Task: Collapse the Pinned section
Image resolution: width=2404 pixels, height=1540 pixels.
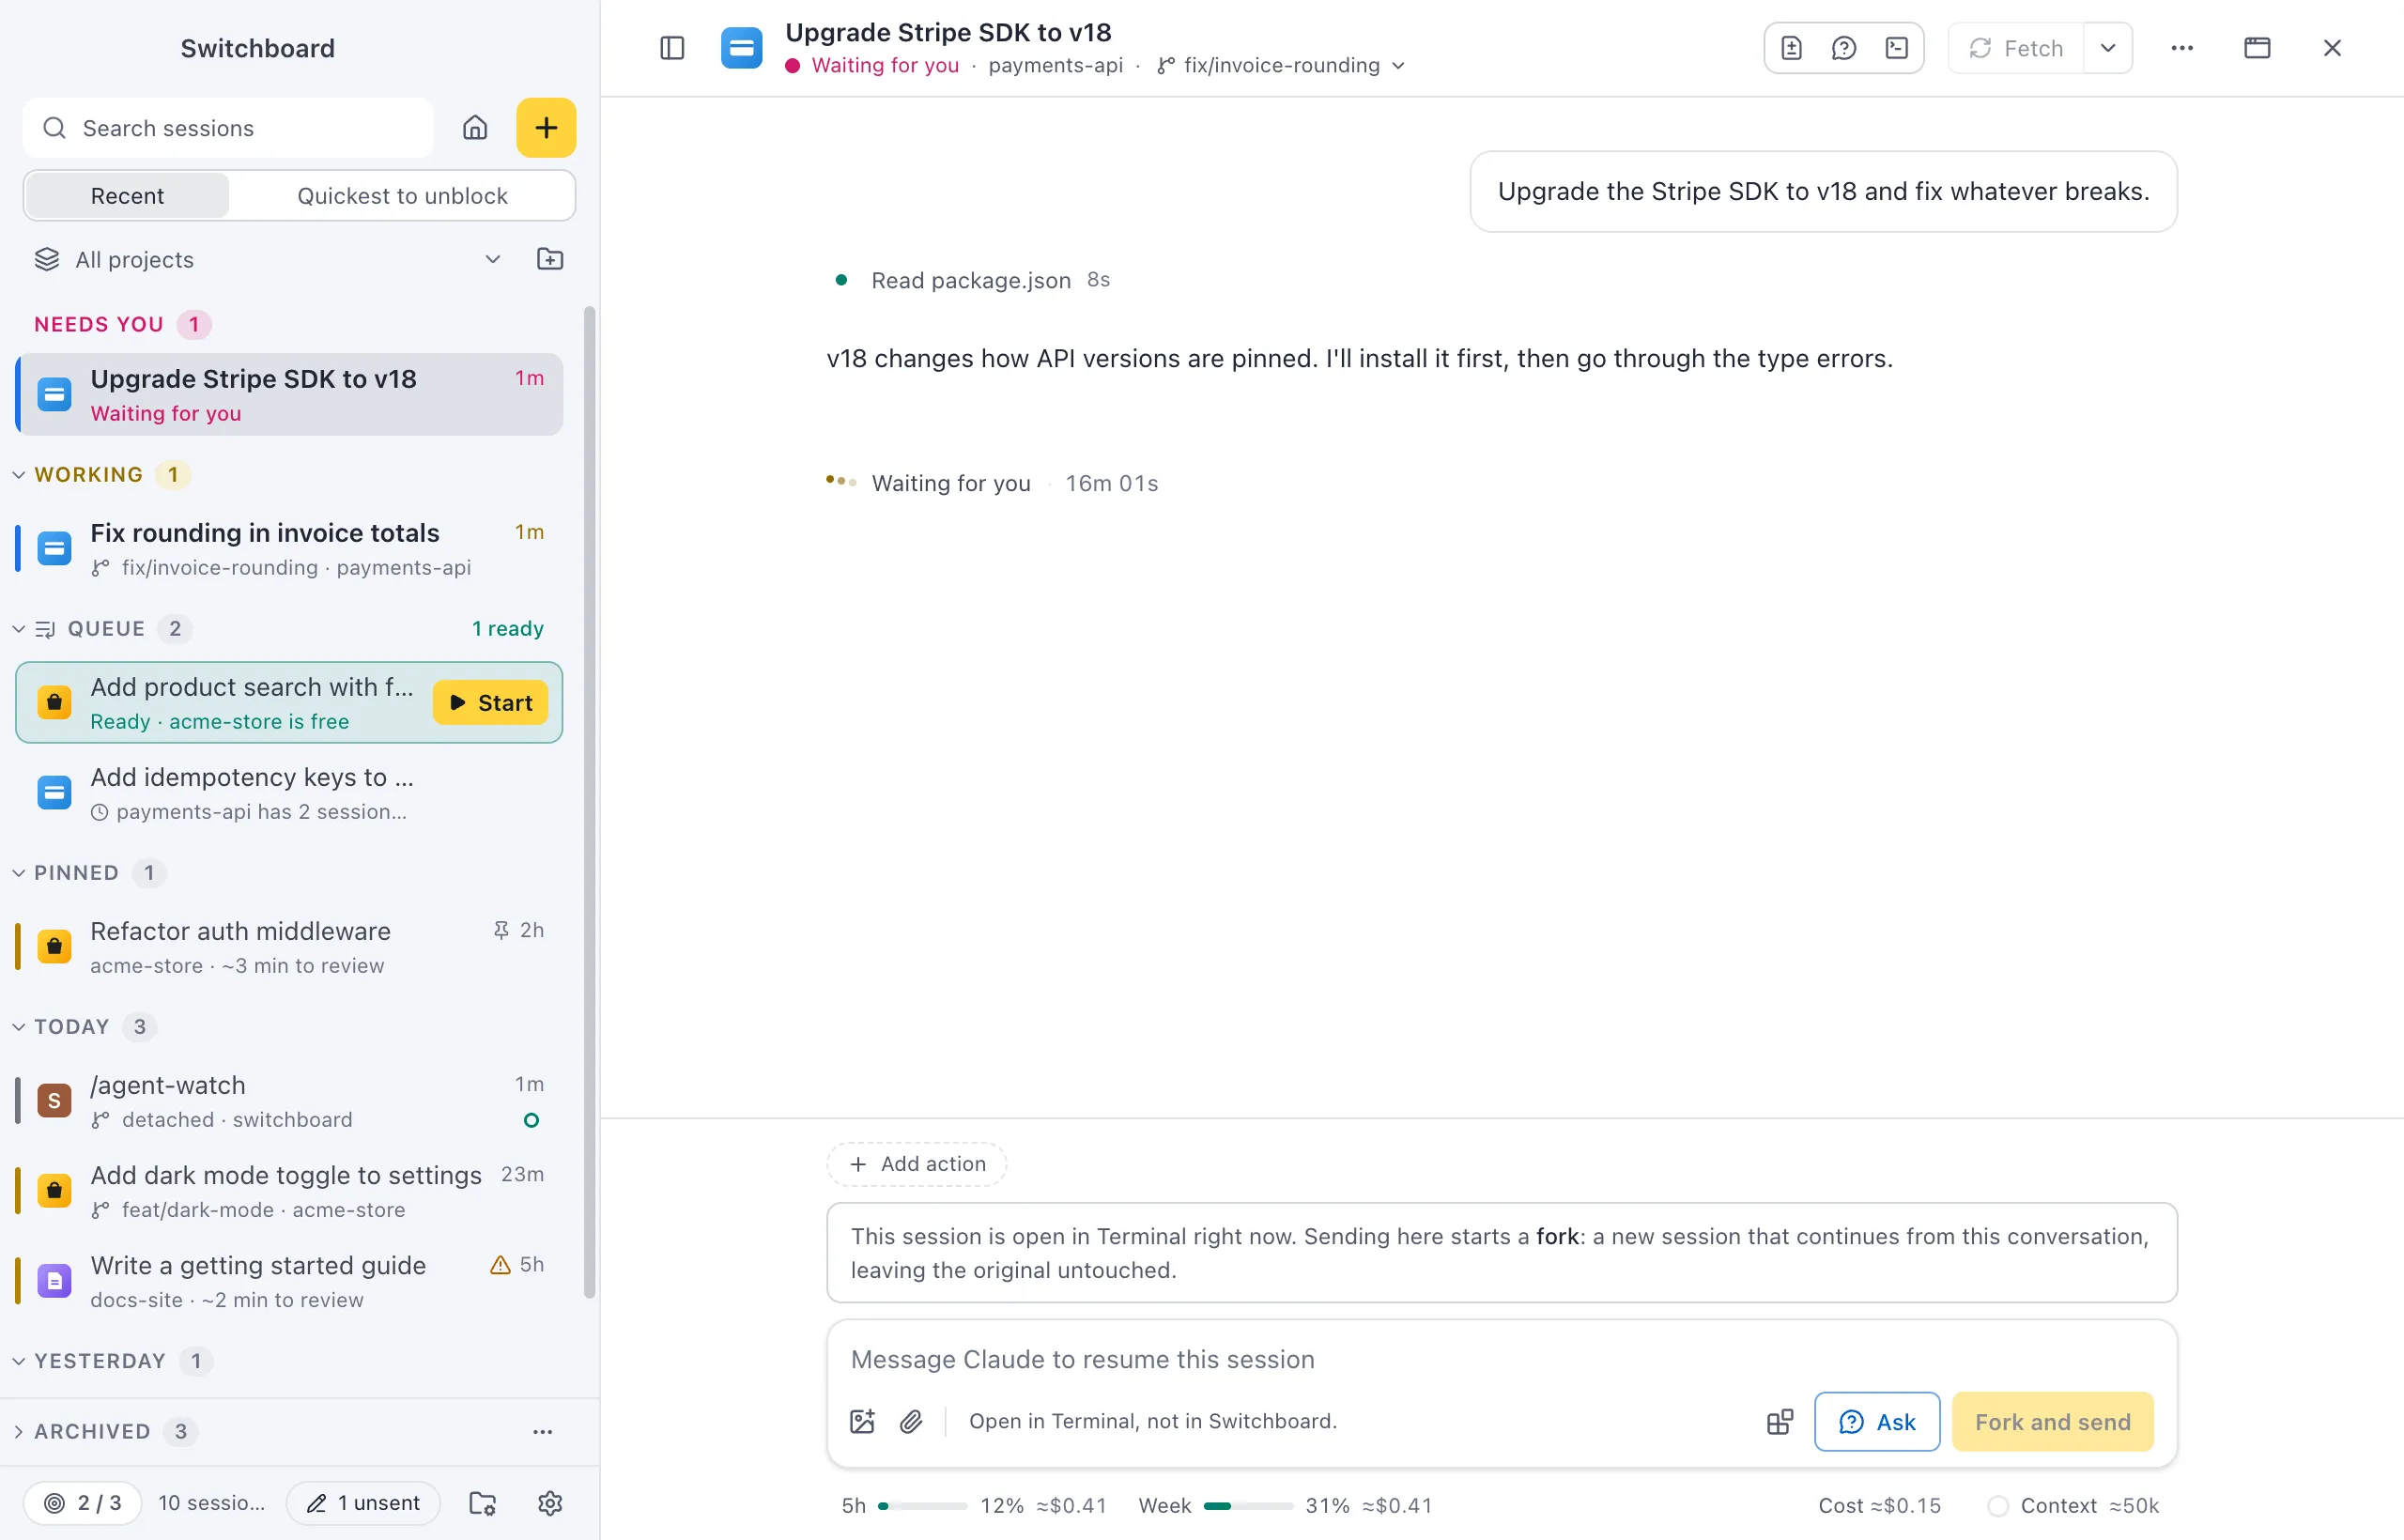Action: pos(19,873)
